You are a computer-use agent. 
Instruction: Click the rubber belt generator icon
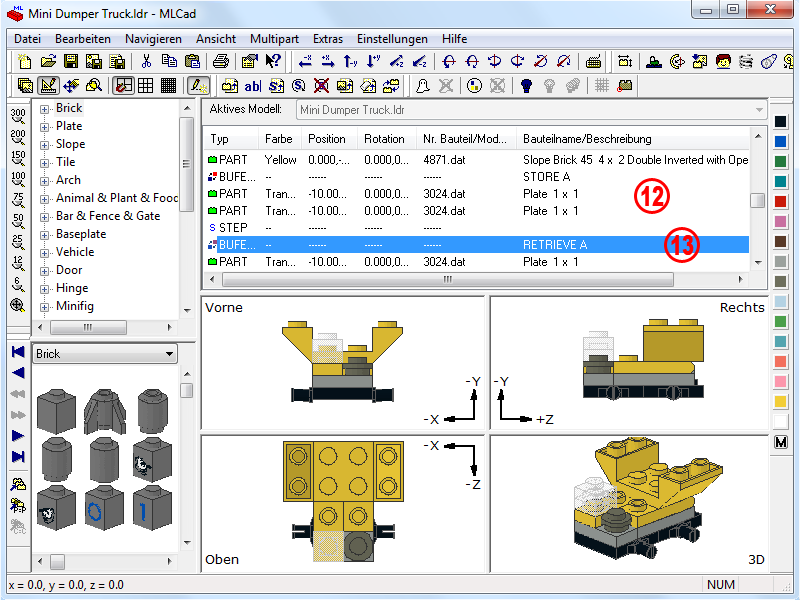[768, 62]
